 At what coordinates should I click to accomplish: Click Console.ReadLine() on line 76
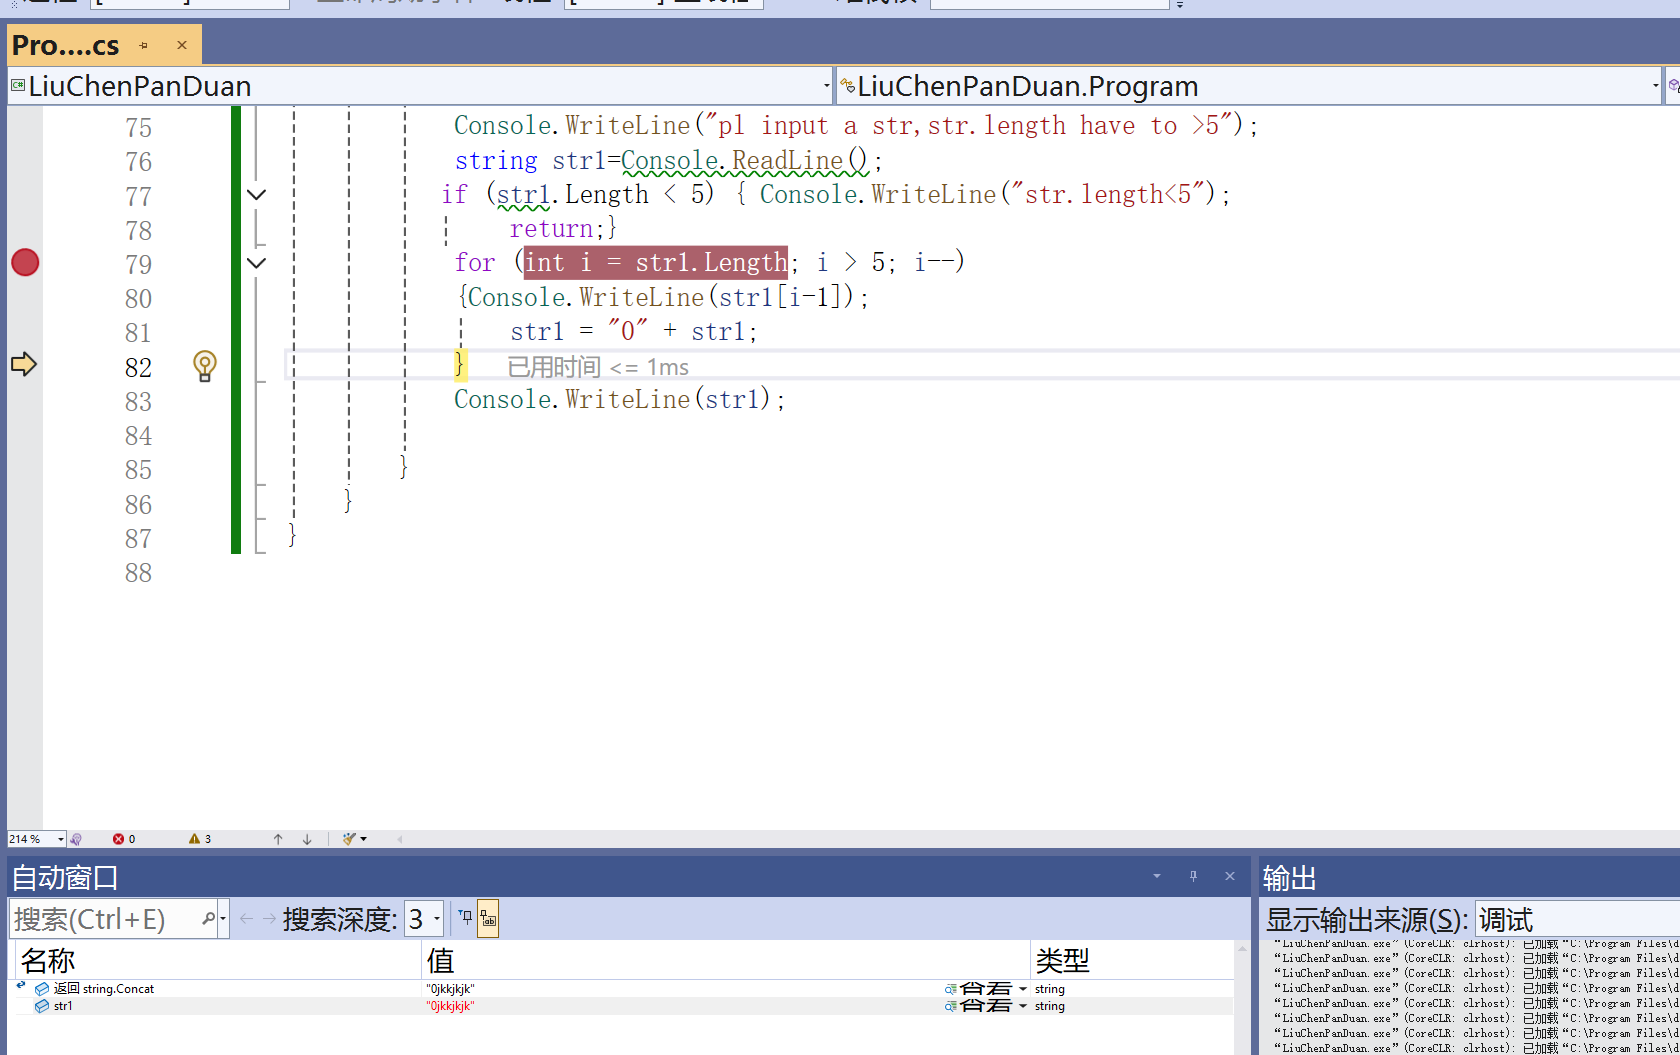(x=745, y=160)
